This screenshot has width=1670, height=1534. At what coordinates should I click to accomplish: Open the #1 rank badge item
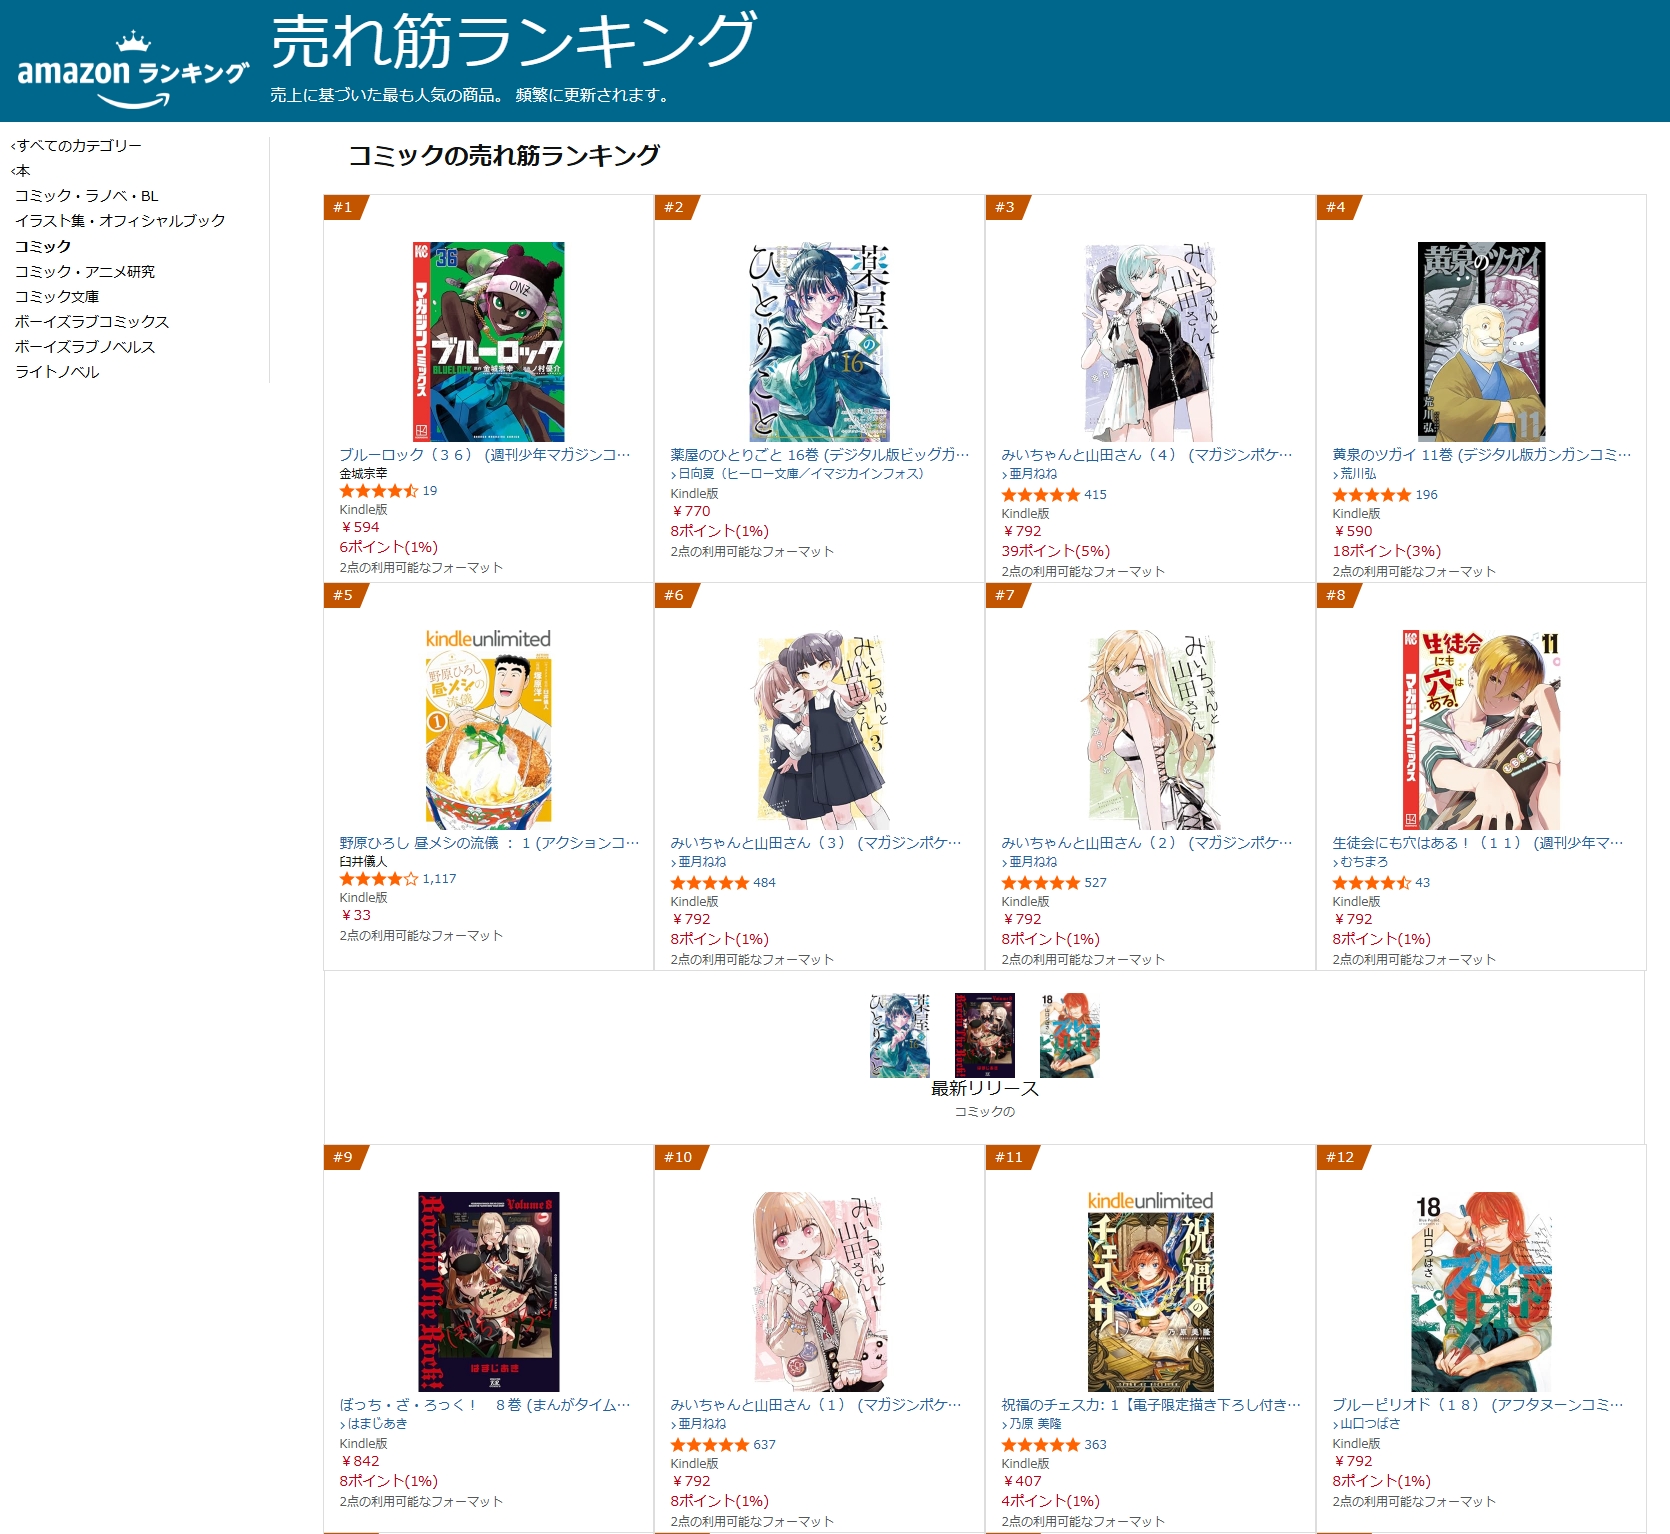344,207
